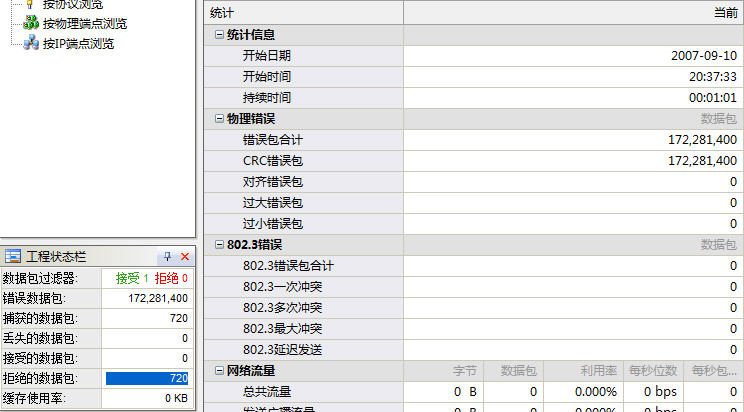
Task: Collapse the 统计信息 section
Action: click(219, 35)
